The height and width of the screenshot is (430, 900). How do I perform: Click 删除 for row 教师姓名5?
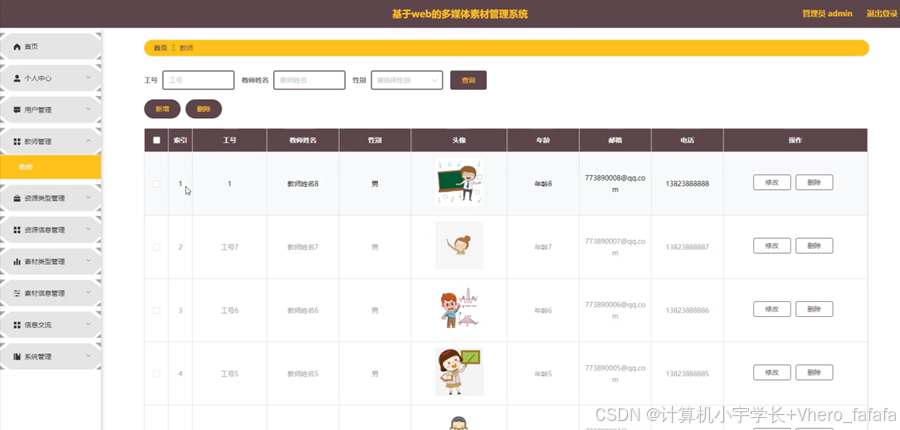(814, 372)
